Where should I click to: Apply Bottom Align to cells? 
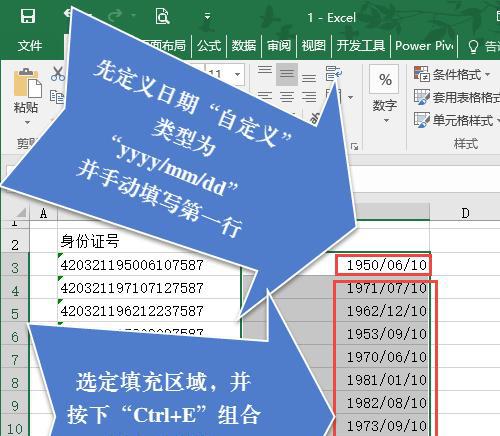click(309, 78)
